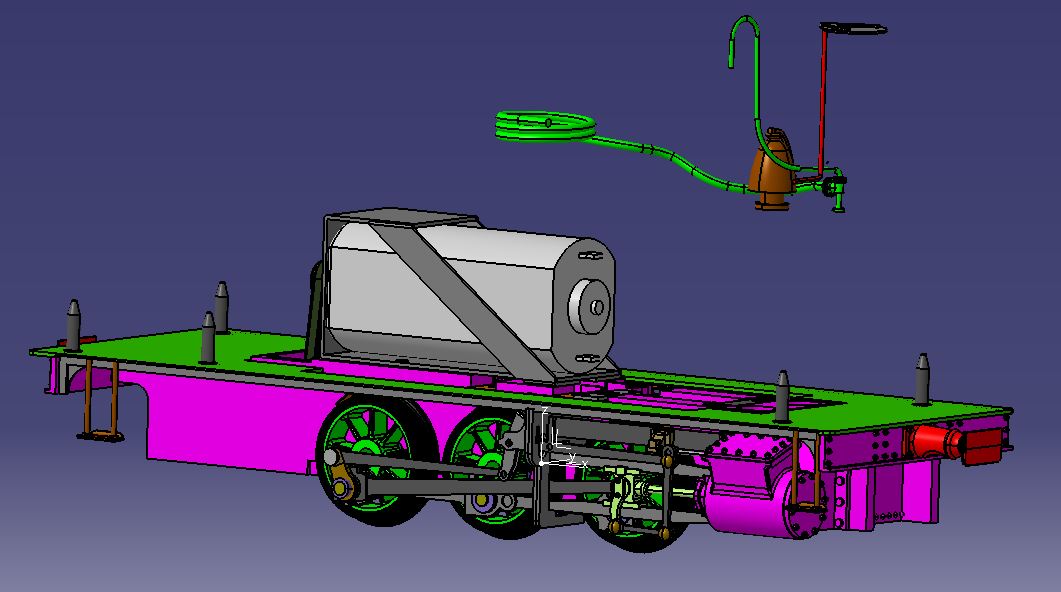Select the grey post at far left corner
The width and height of the screenshot is (1061, 592).
pos(73,325)
